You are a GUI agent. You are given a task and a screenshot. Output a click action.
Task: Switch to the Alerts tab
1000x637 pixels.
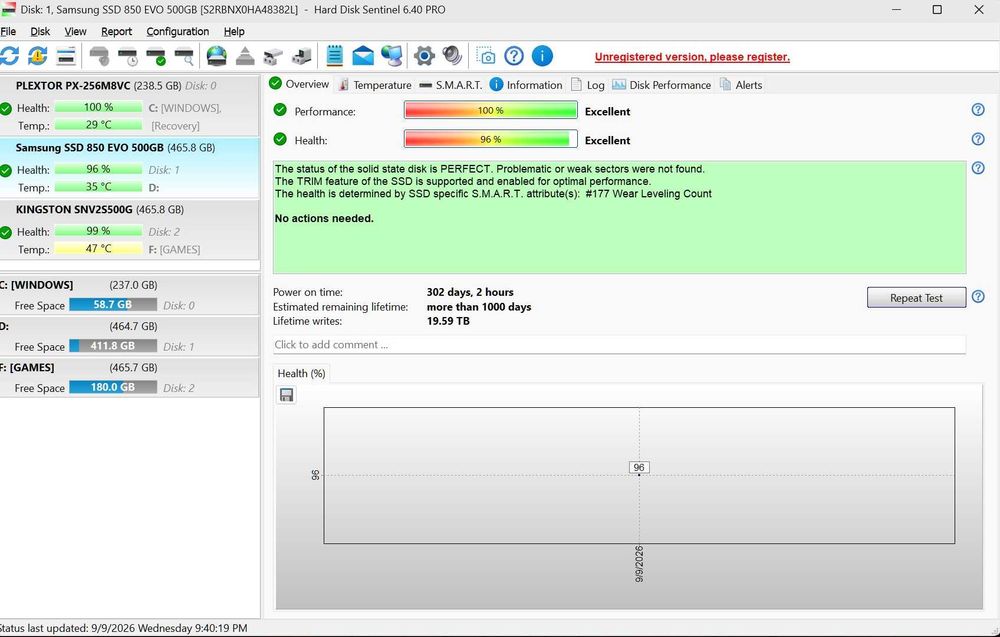point(741,85)
